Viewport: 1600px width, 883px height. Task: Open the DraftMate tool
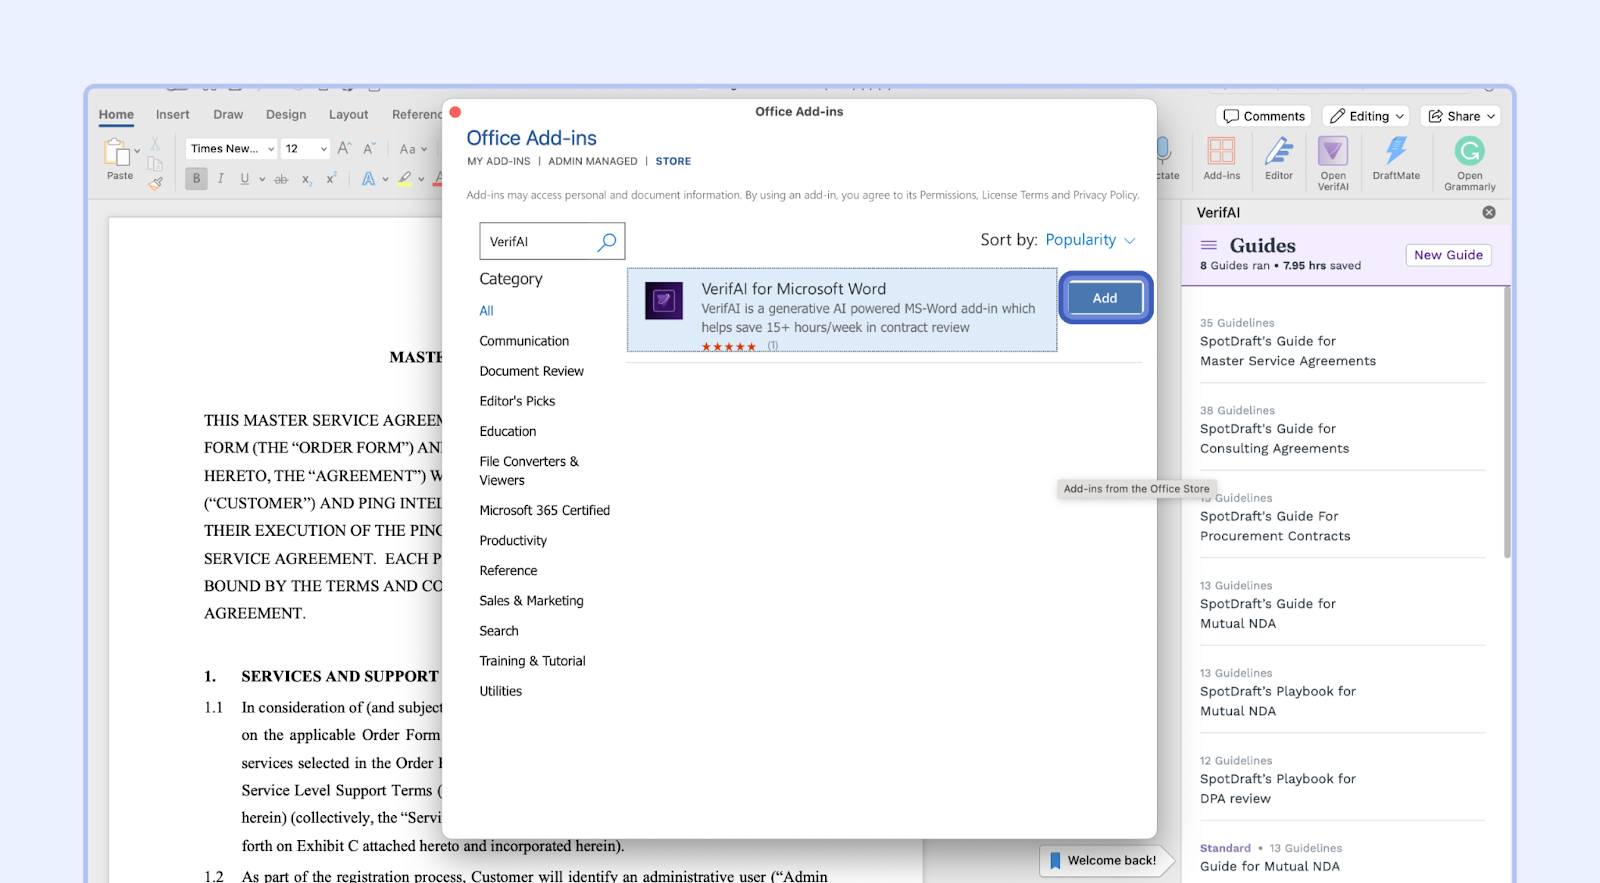coord(1396,152)
